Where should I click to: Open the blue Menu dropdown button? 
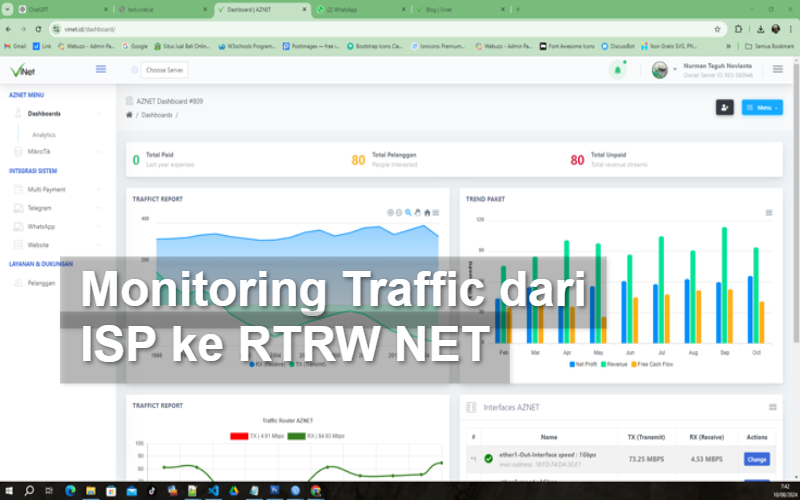point(761,107)
